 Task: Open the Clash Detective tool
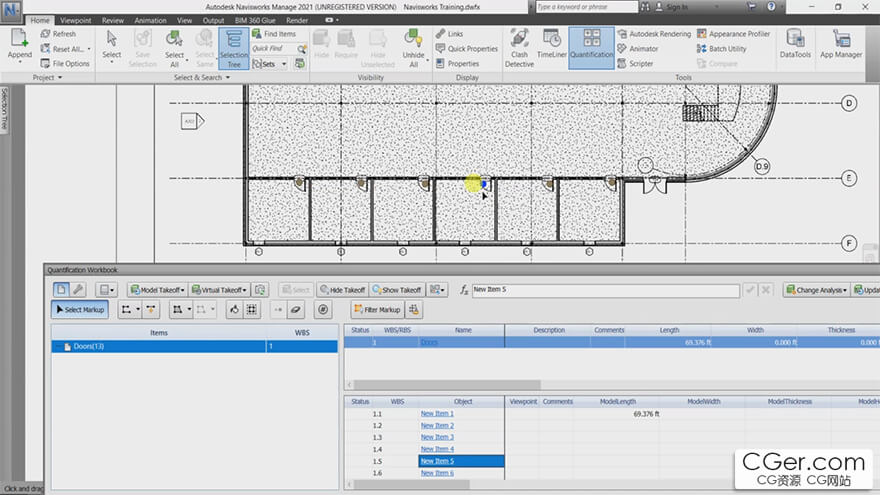click(519, 48)
